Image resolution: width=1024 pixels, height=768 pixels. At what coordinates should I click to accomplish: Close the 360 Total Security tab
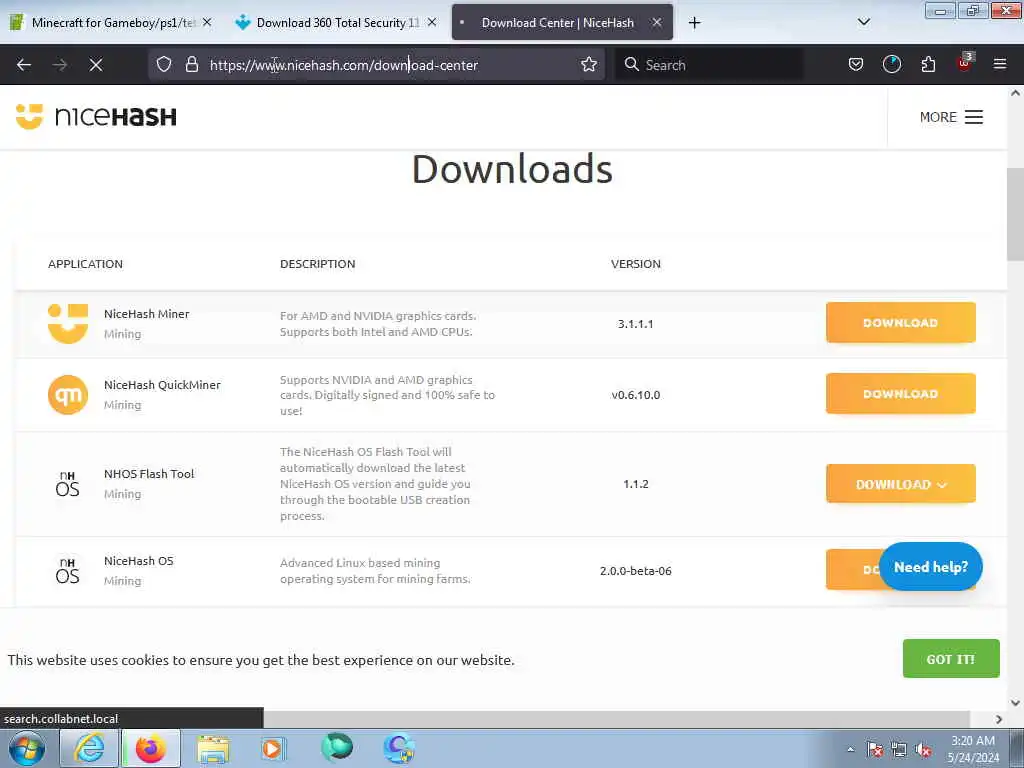(x=432, y=22)
